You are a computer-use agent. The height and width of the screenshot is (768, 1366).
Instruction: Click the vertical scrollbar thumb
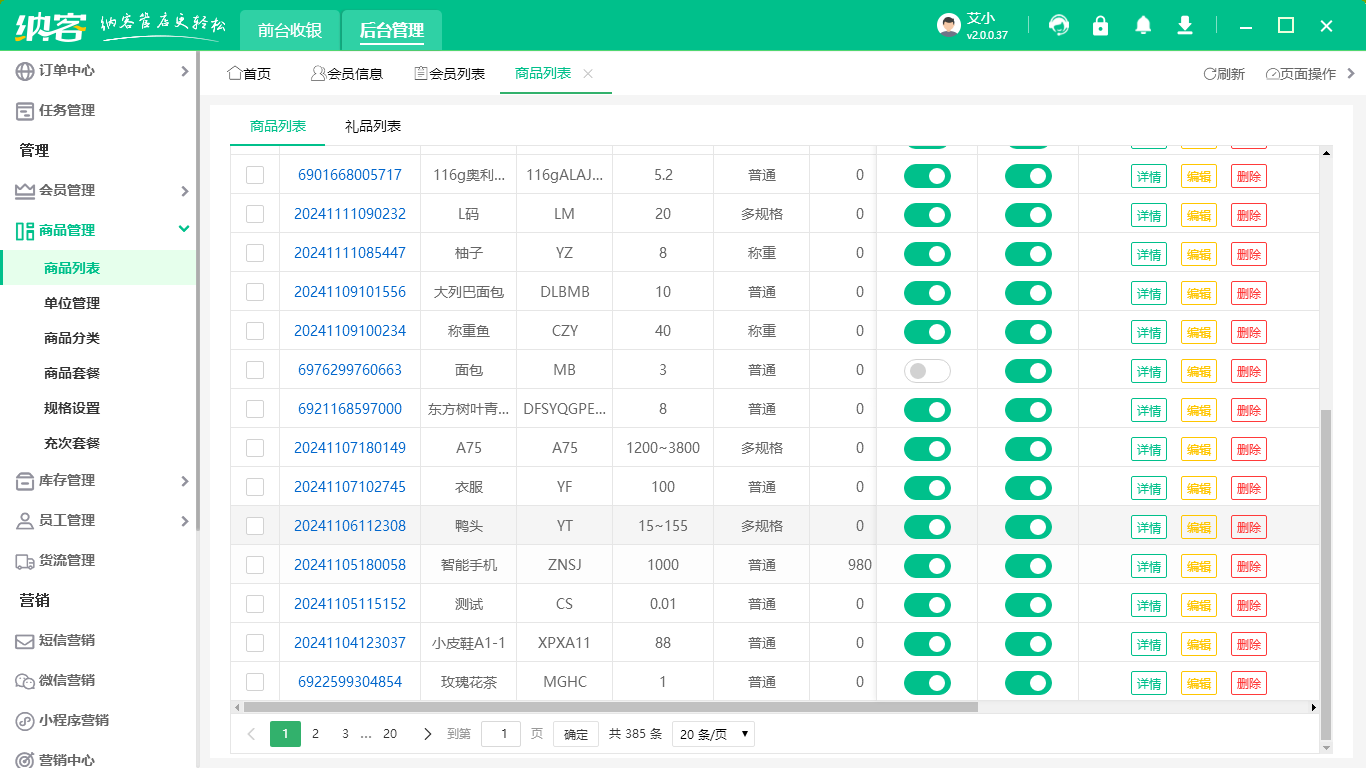point(1326,574)
